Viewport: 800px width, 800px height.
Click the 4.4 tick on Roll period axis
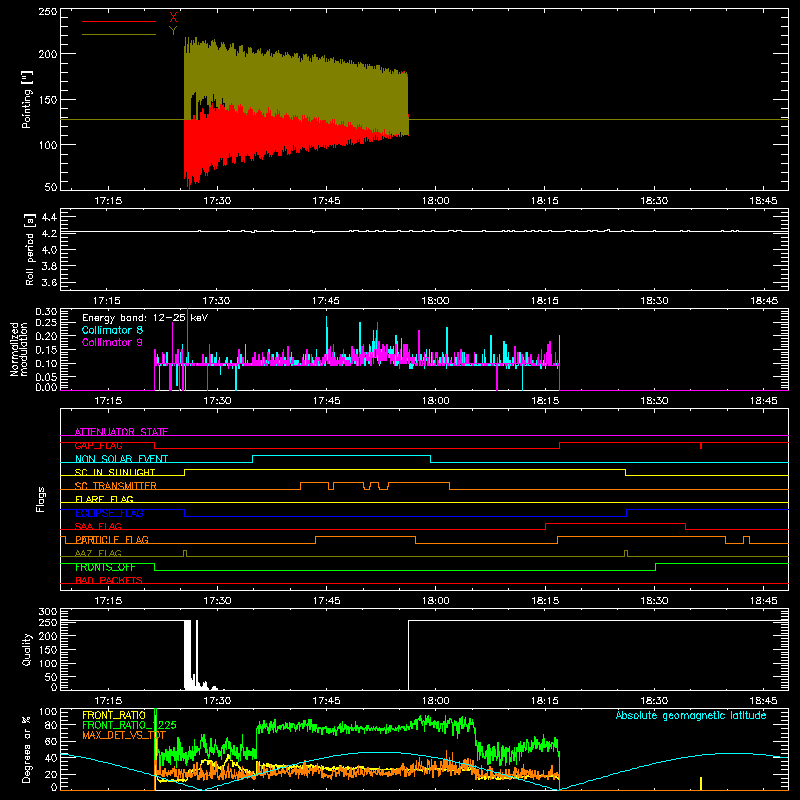(48, 217)
